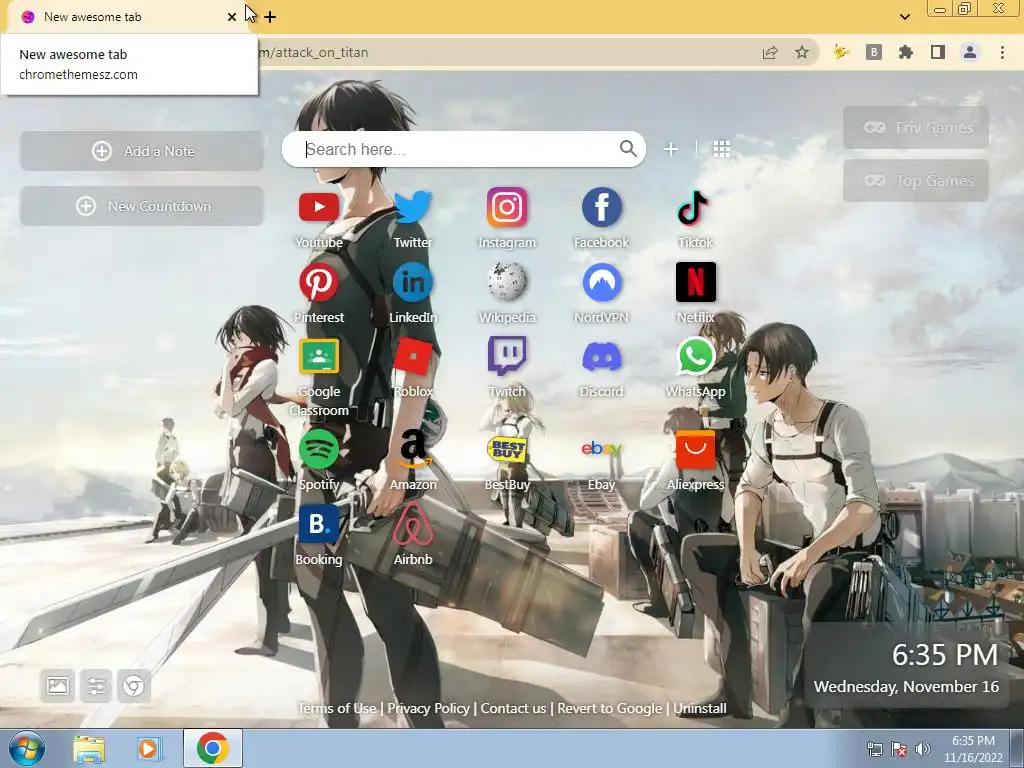Screen dimensions: 1024x768
Task: Click the Pikachu extension icon
Action: click(841, 52)
